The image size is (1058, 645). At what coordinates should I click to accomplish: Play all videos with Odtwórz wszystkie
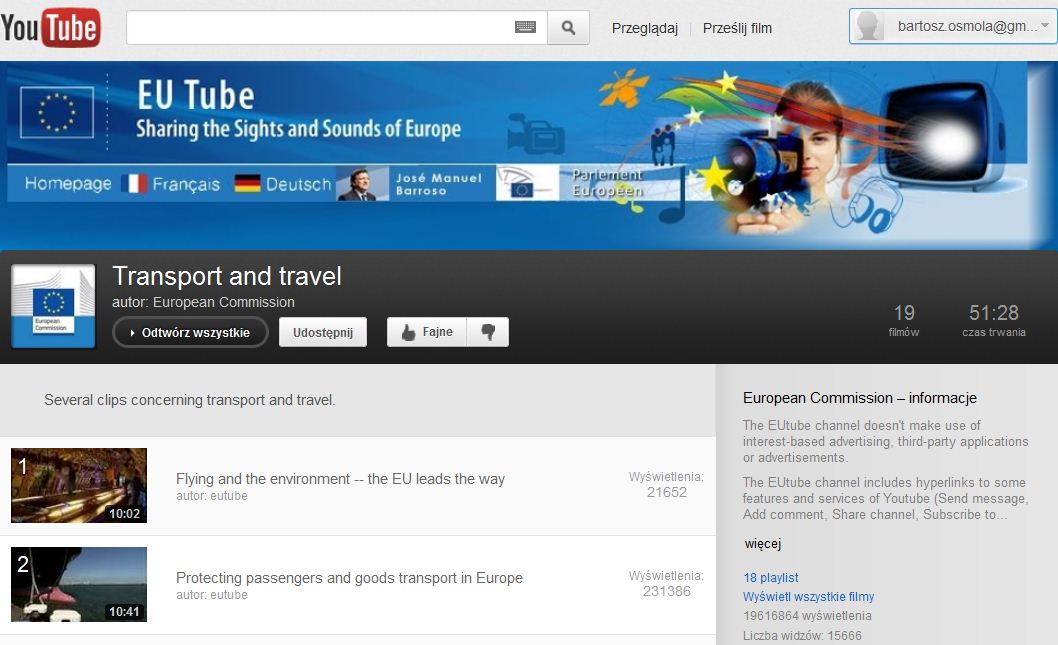190,333
